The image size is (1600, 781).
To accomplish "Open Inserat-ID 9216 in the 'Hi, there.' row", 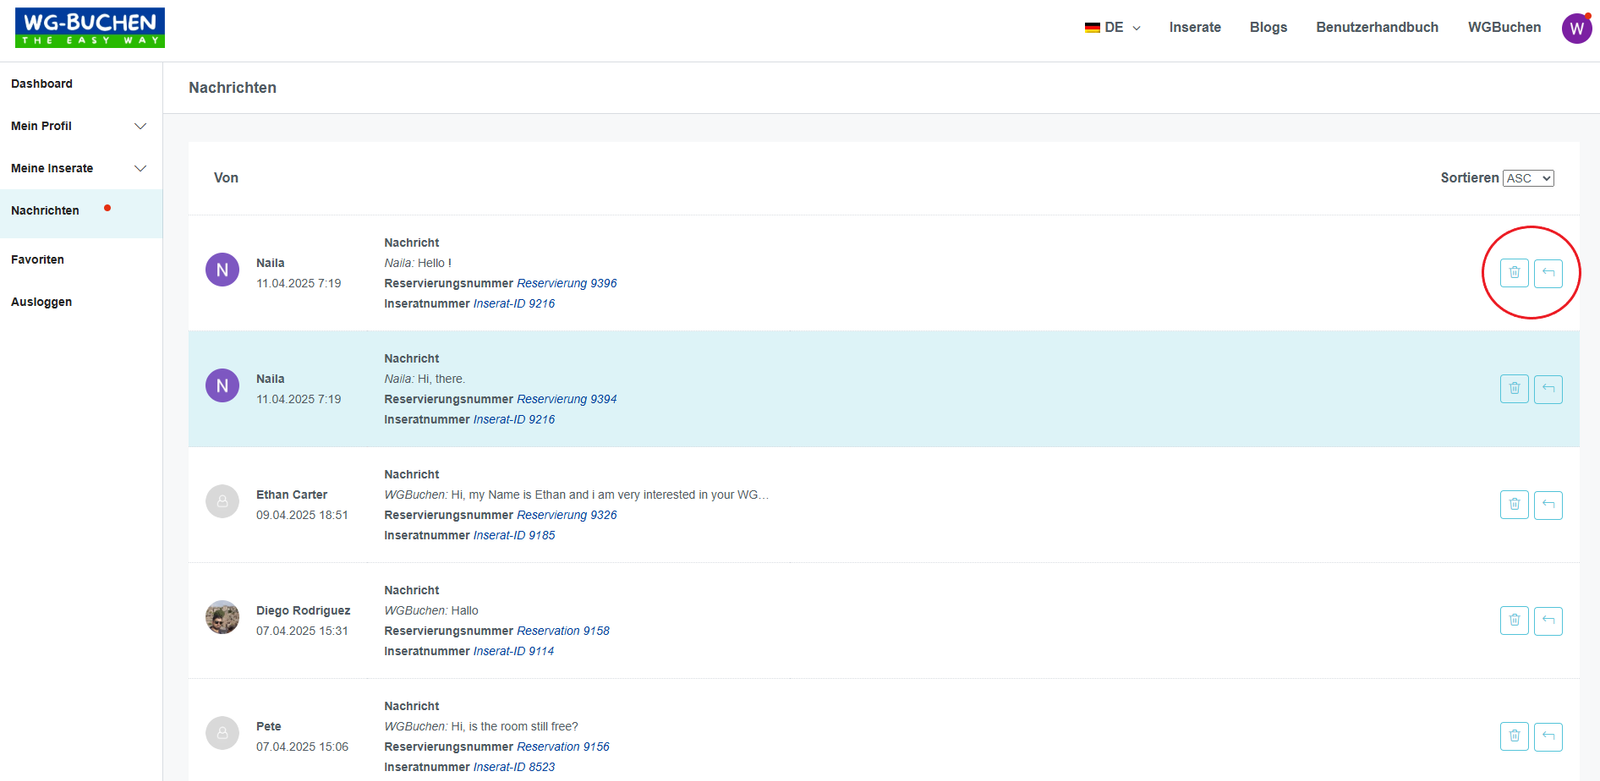I will coord(514,420).
